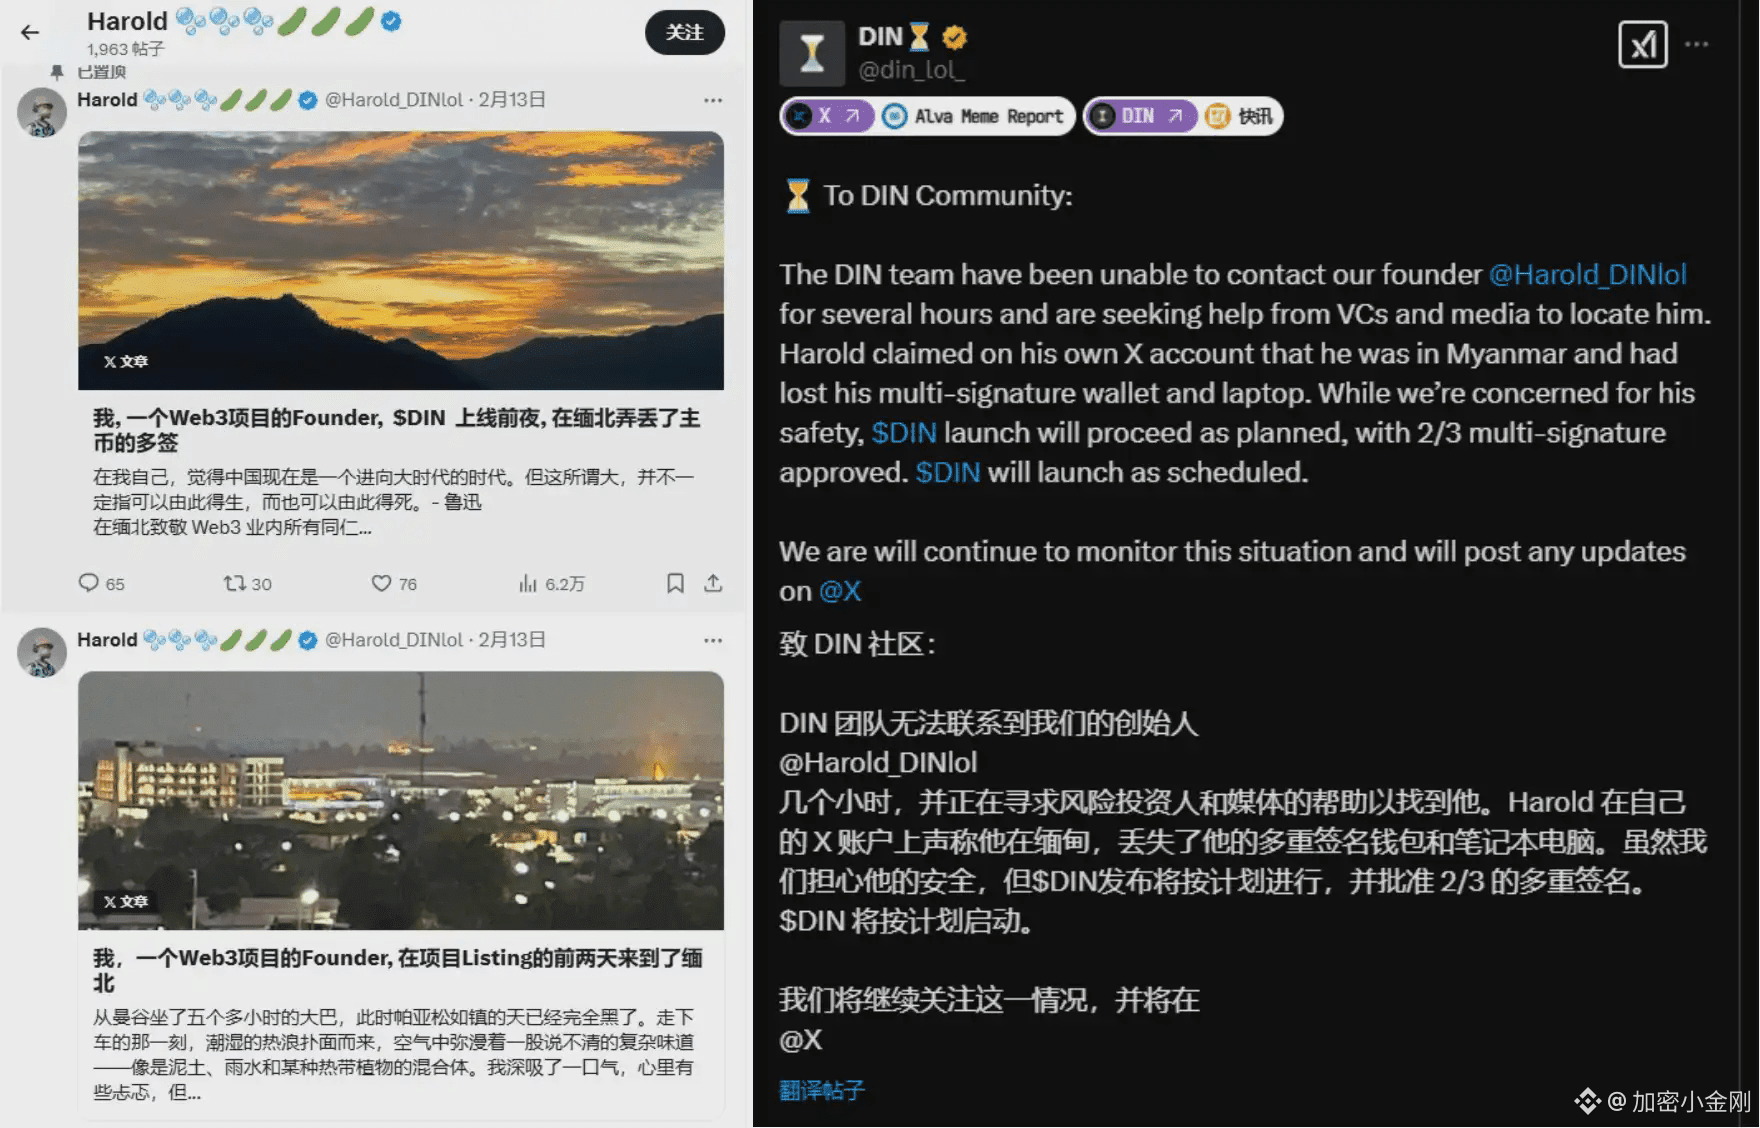Open more options on second Harold post

(713, 640)
